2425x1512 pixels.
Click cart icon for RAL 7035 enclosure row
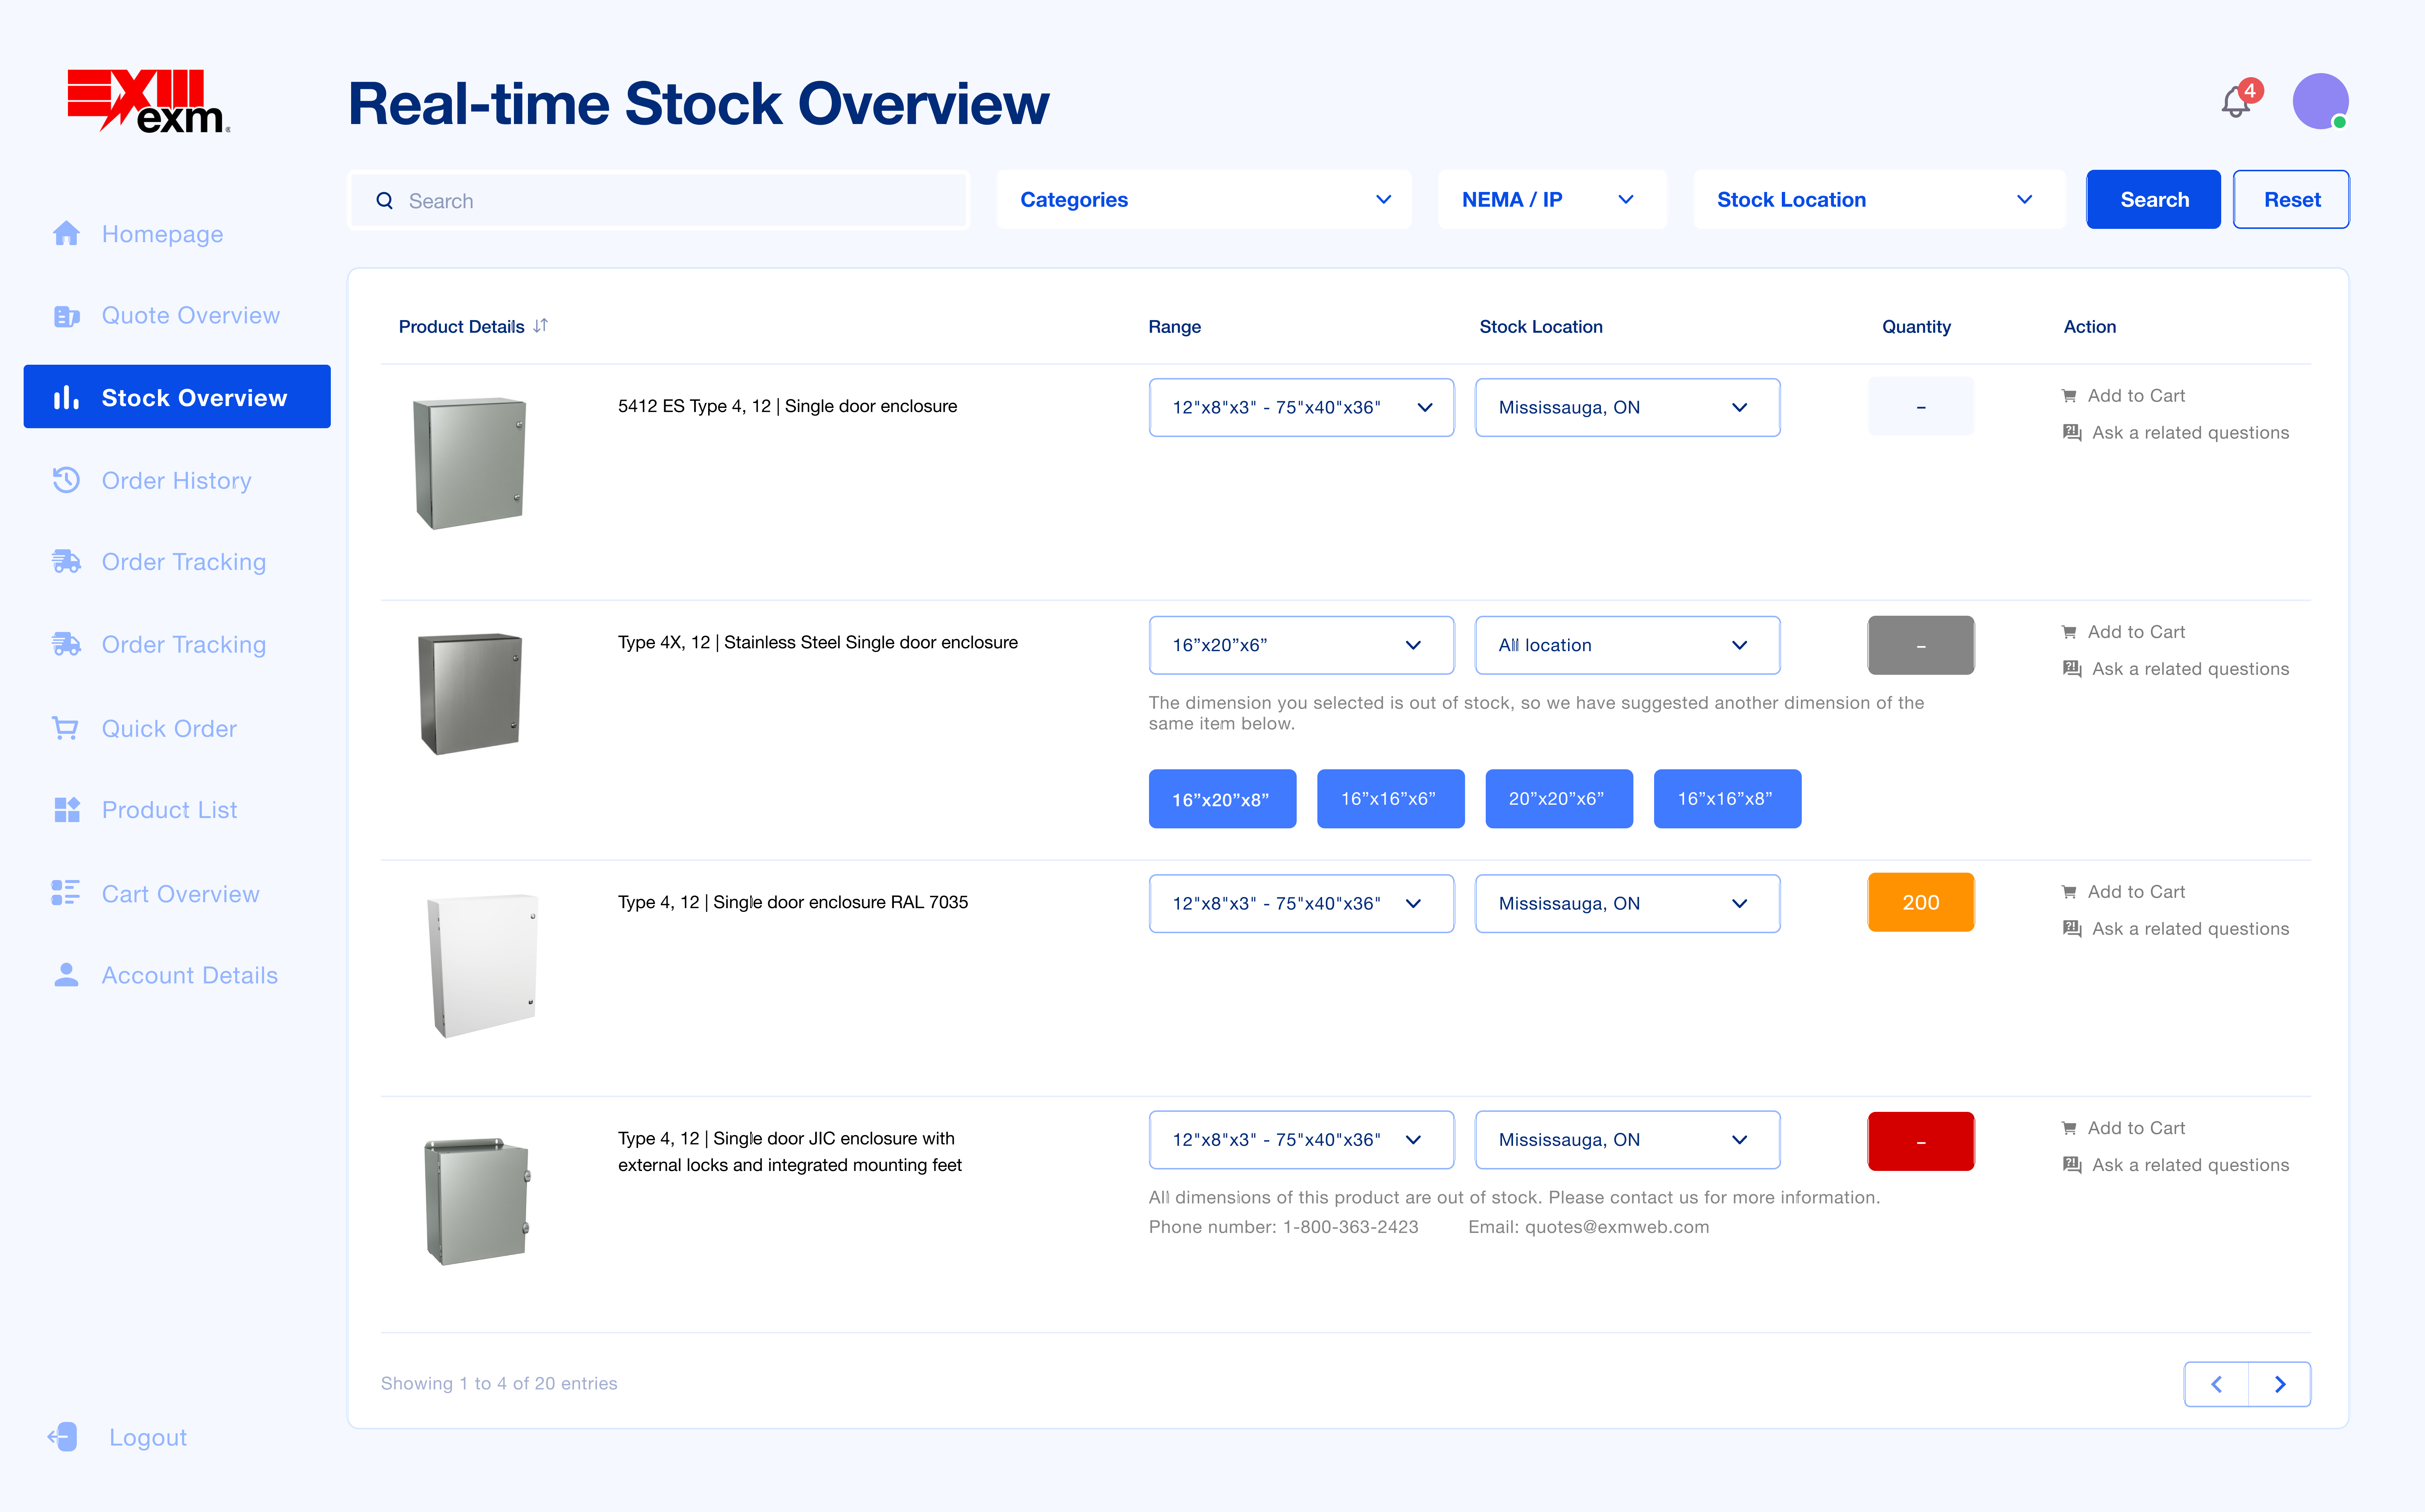pos(2069,892)
